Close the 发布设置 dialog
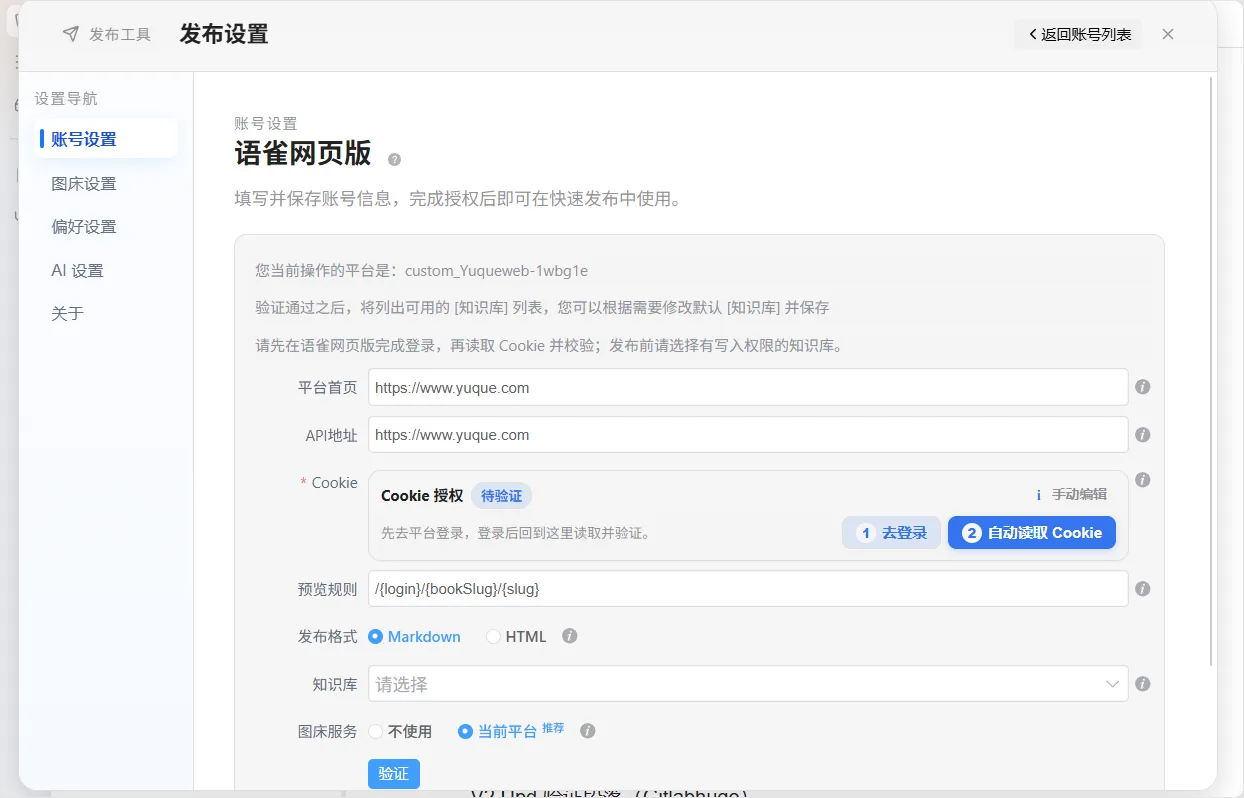The width and height of the screenshot is (1244, 798). (1168, 34)
